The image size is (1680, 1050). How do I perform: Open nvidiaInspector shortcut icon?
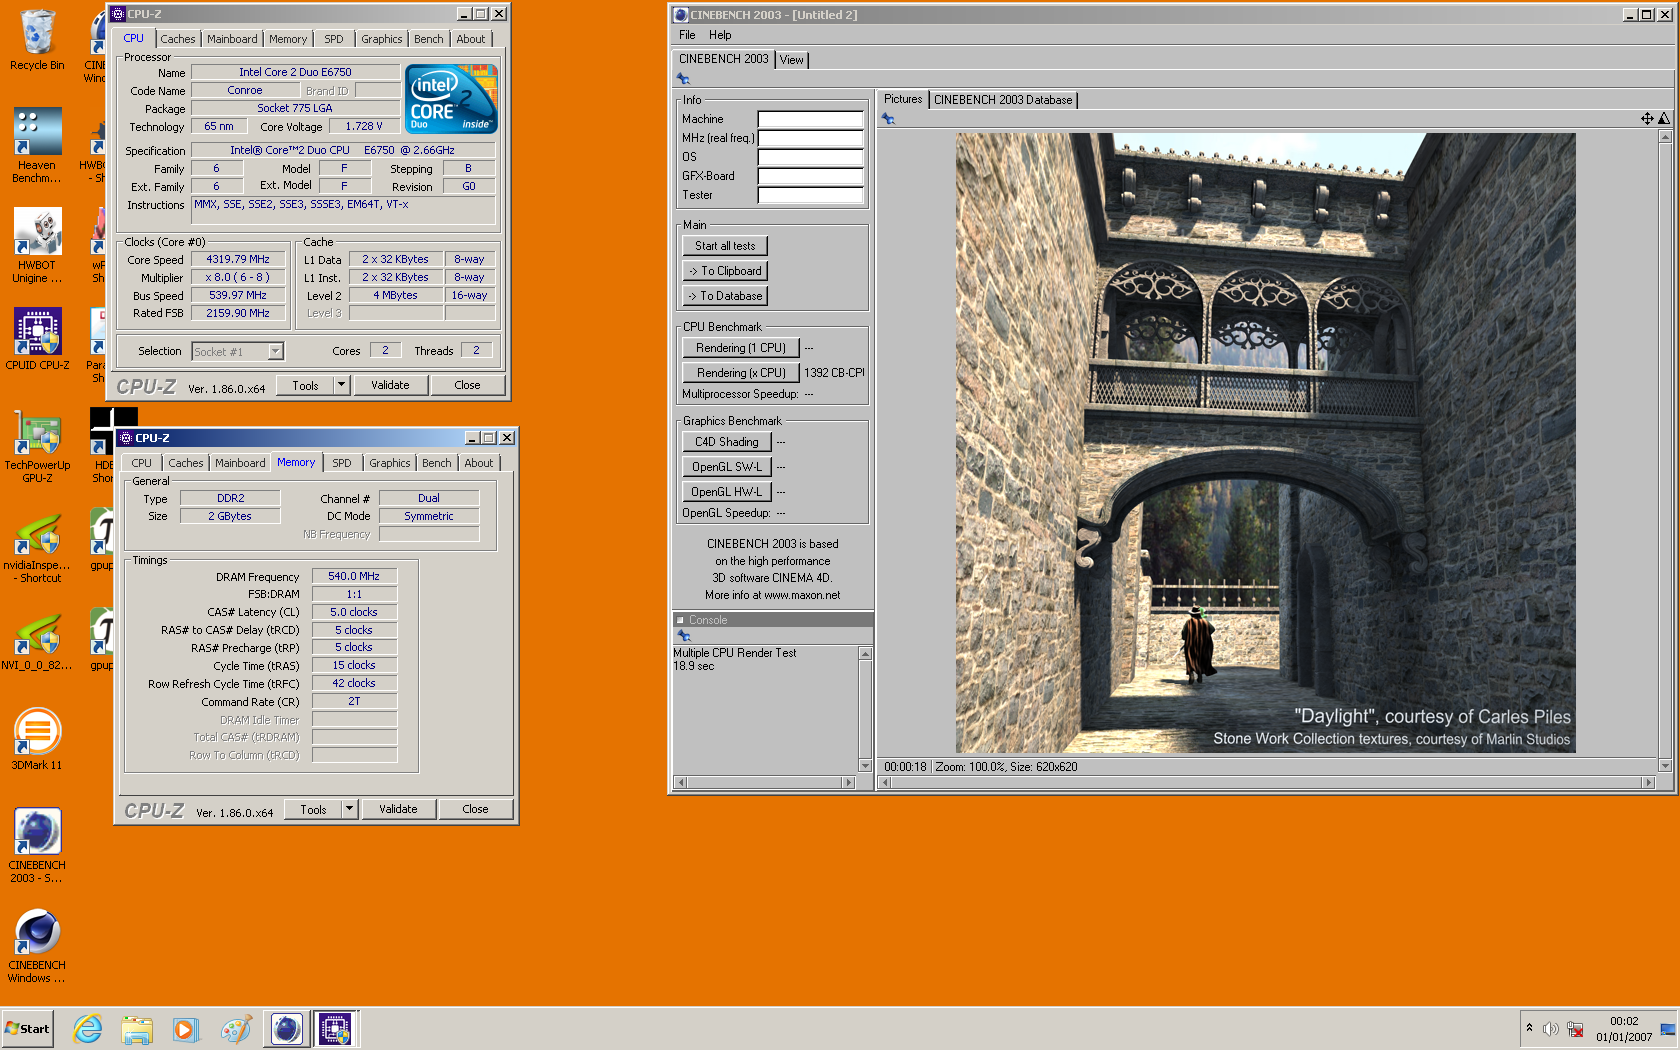pos(37,545)
